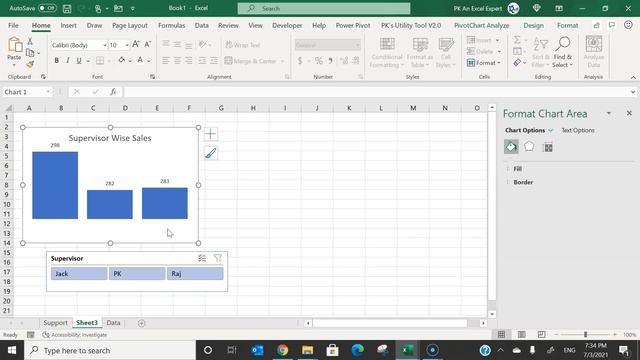Open the font name dropdown
This screenshot has height=360, width=640.
pos(104,45)
